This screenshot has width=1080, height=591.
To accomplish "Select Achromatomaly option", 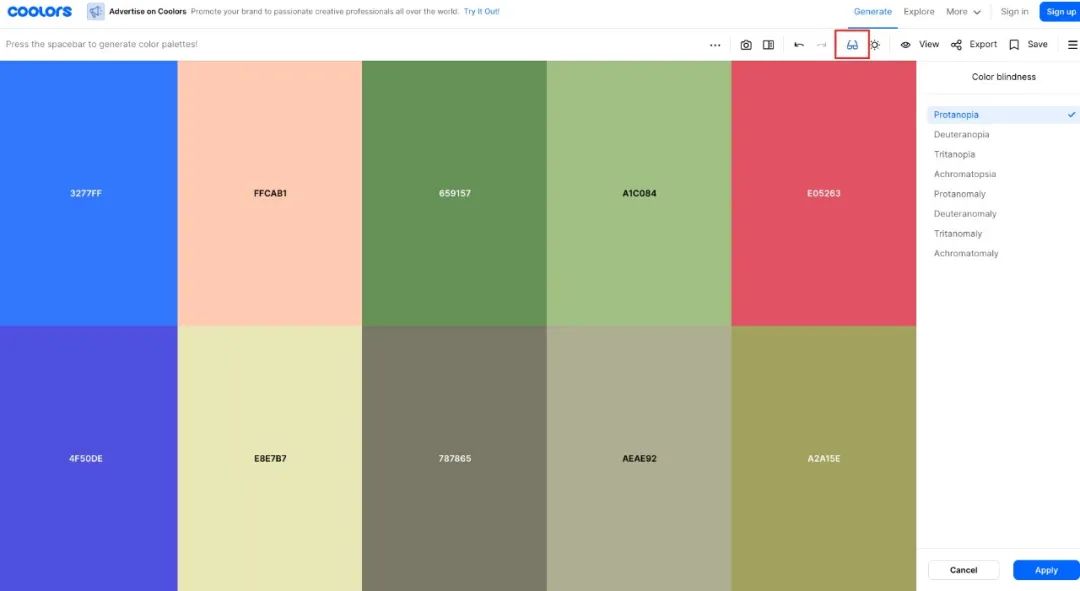I will click(x=1003, y=253).
